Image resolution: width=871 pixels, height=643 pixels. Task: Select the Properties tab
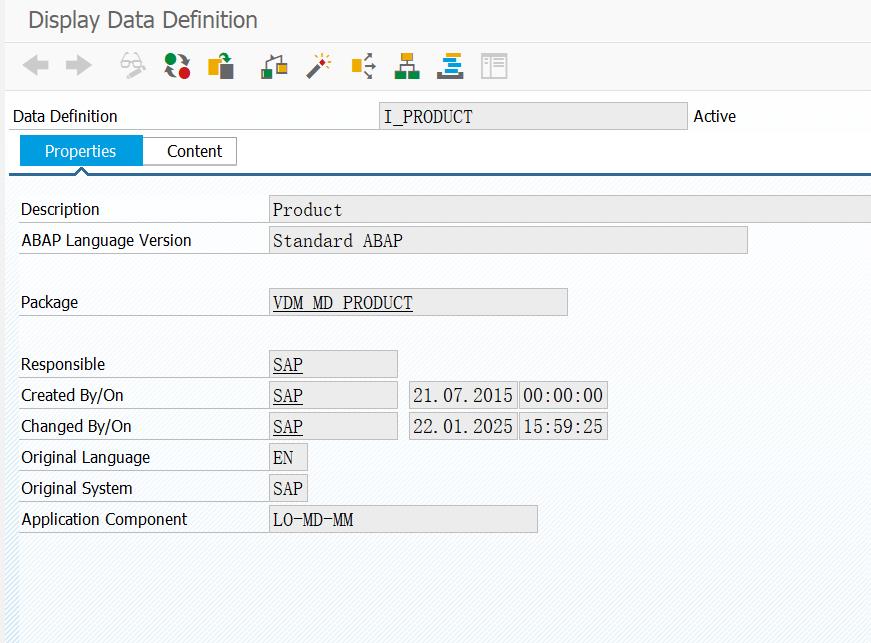point(80,151)
